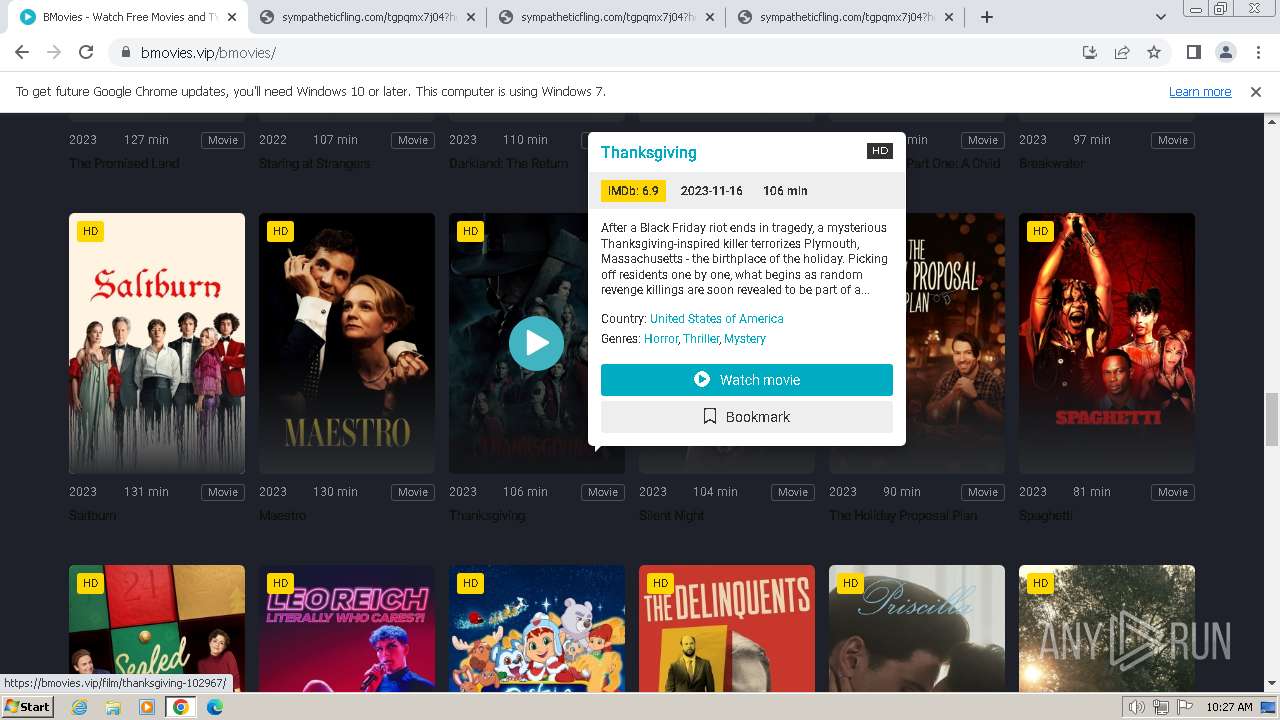Select the BMovies - Watch Free Movies tab
This screenshot has height=720, width=1280.
pos(128,17)
